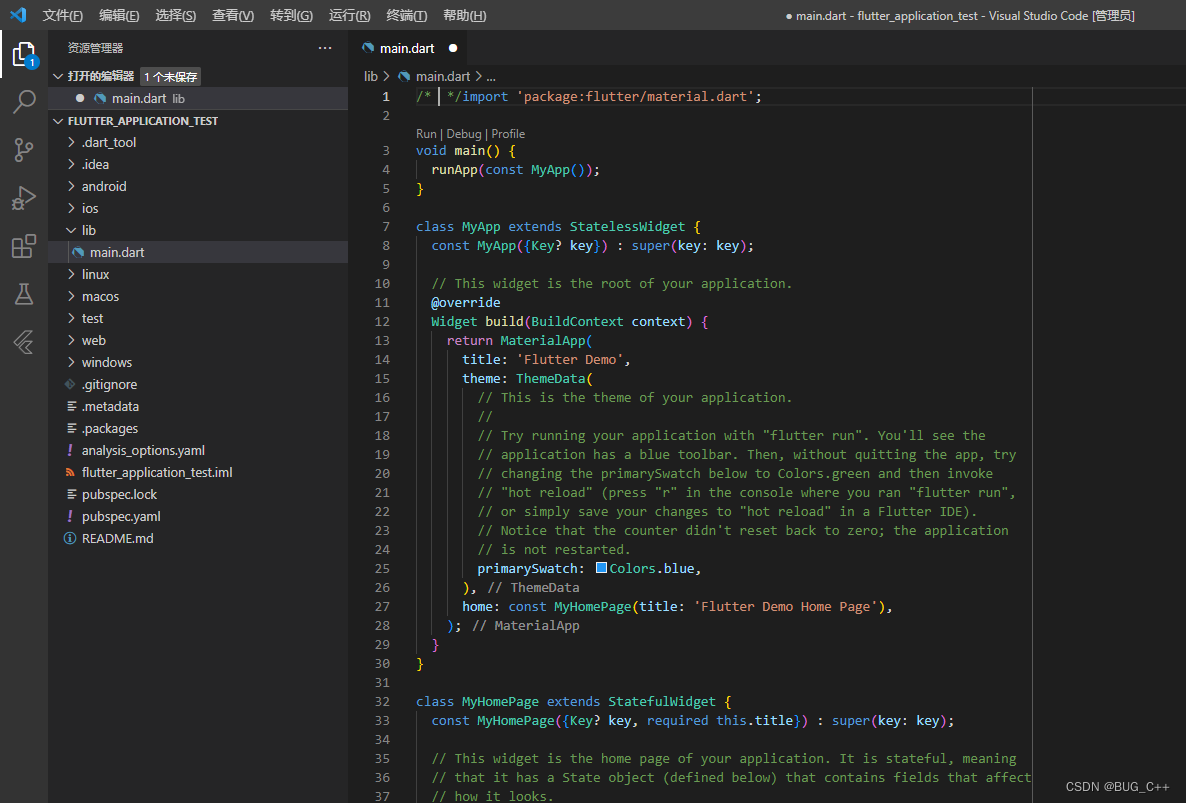Click the VS Code logo icon

[18, 15]
